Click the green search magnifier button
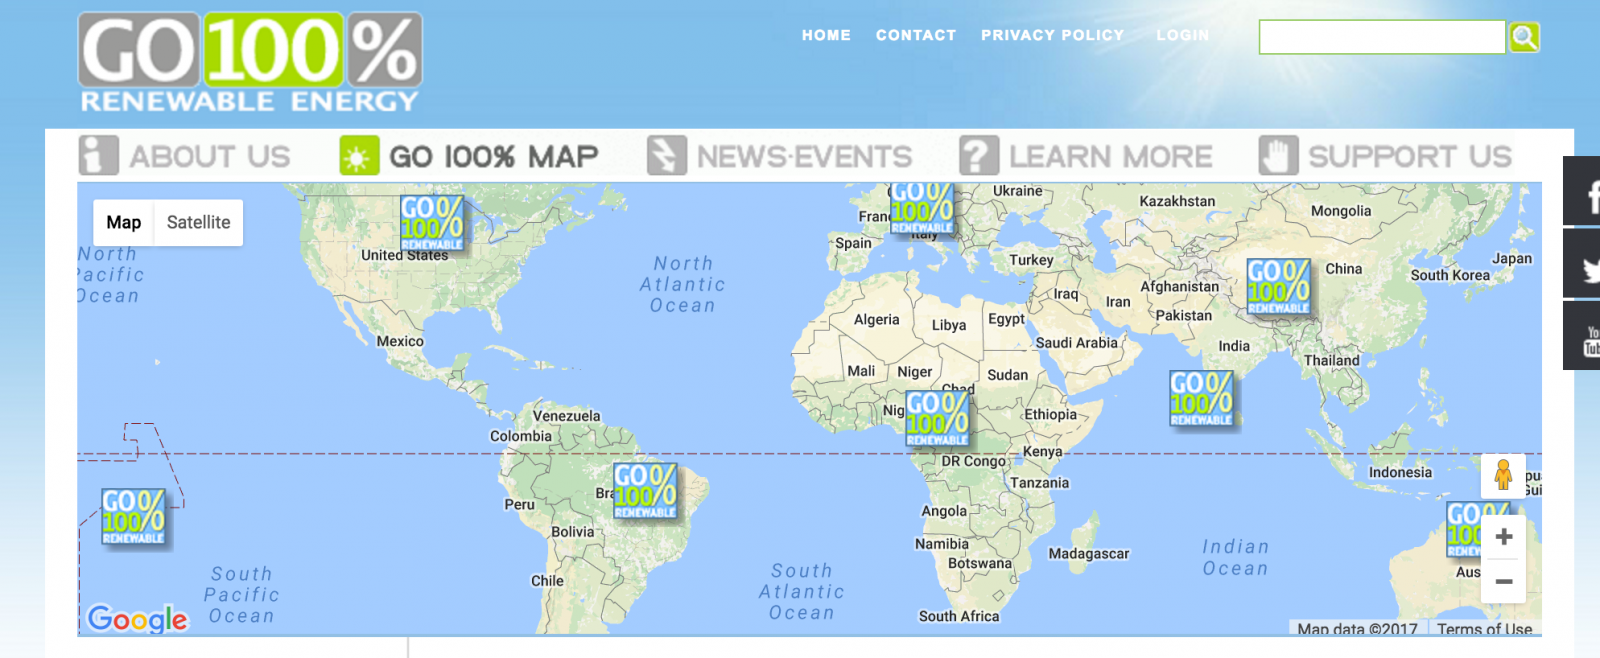Screen dimensions: 1600x658 (1524, 38)
